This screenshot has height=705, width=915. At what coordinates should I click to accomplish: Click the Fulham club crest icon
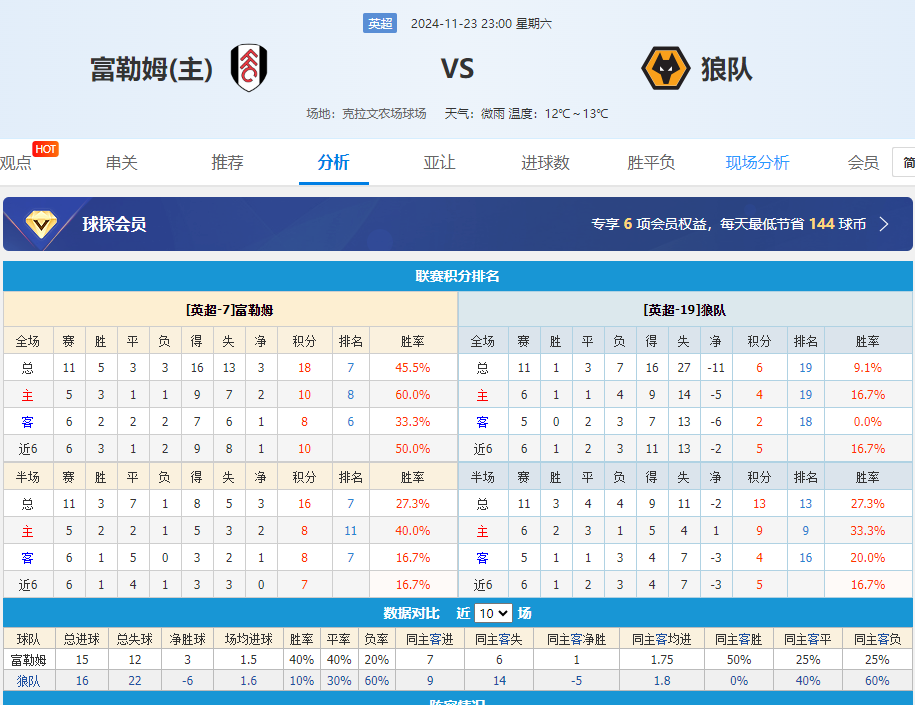(x=249, y=68)
